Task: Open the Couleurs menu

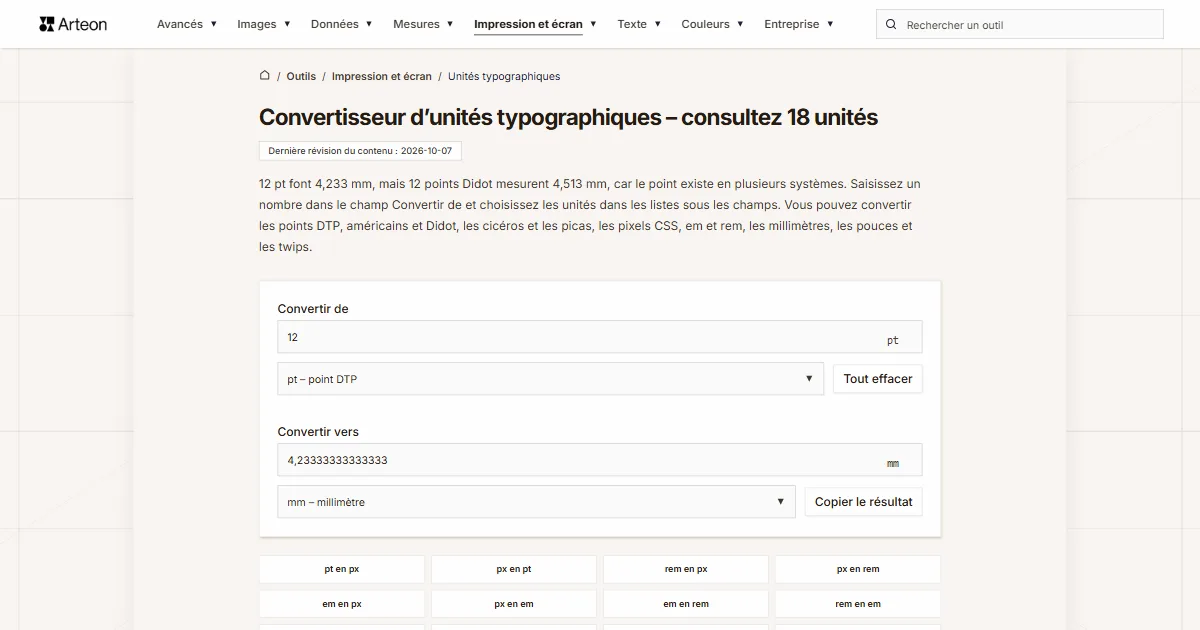Action: (712, 24)
